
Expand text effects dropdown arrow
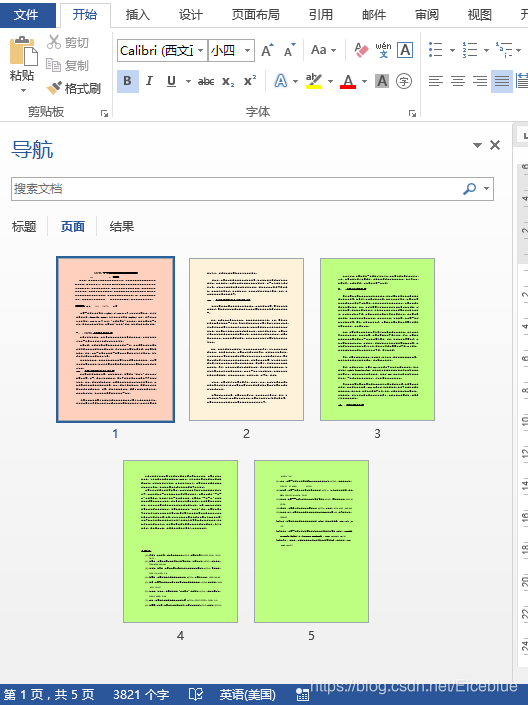tap(295, 81)
